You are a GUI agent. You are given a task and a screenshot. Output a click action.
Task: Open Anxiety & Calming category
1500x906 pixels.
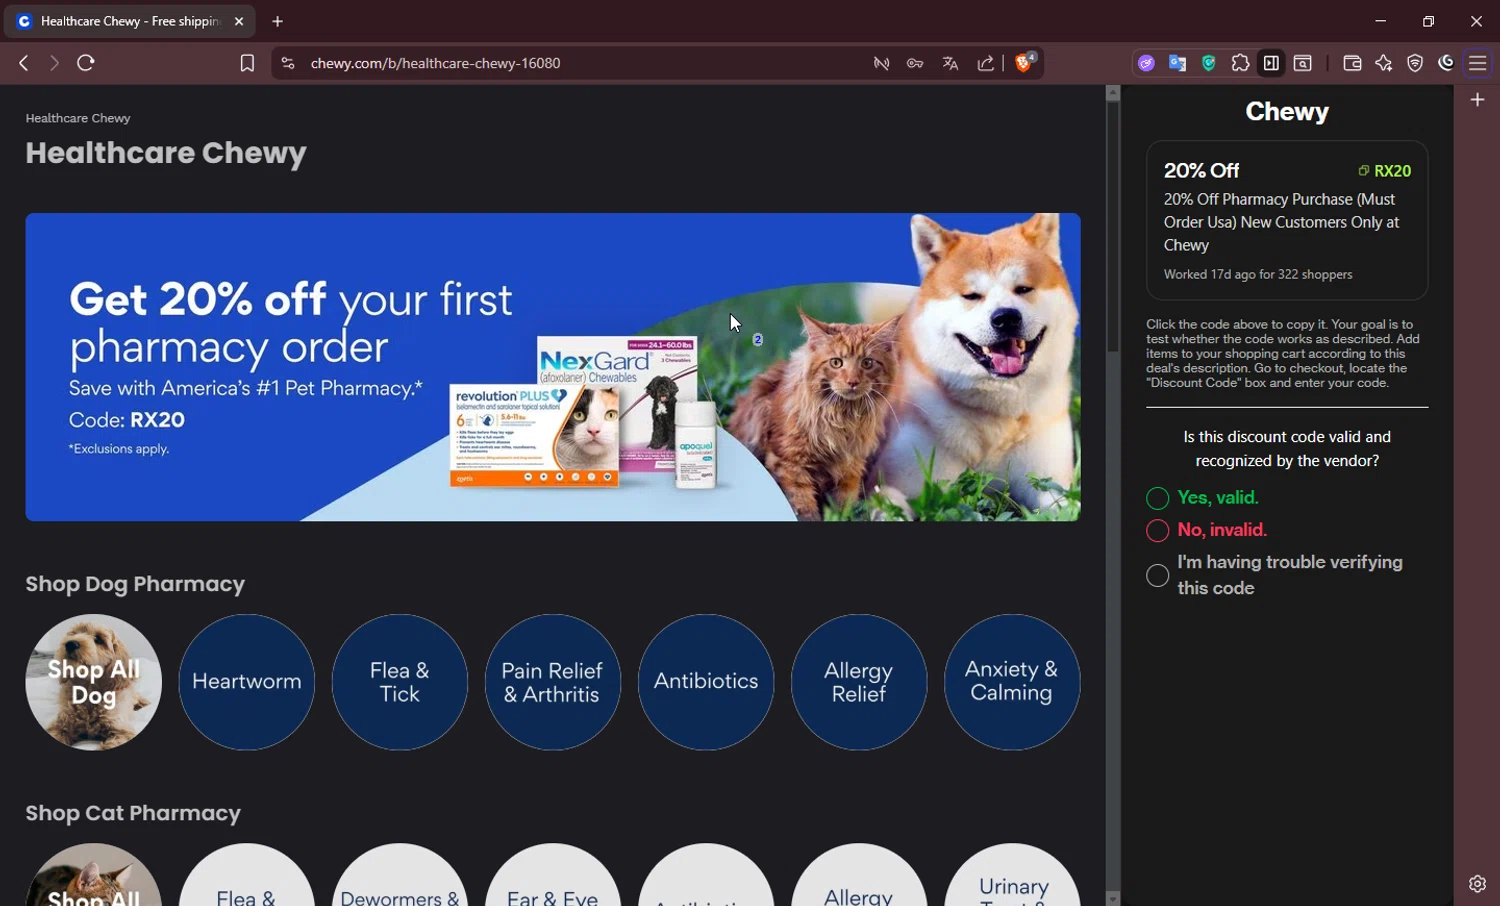point(1011,682)
